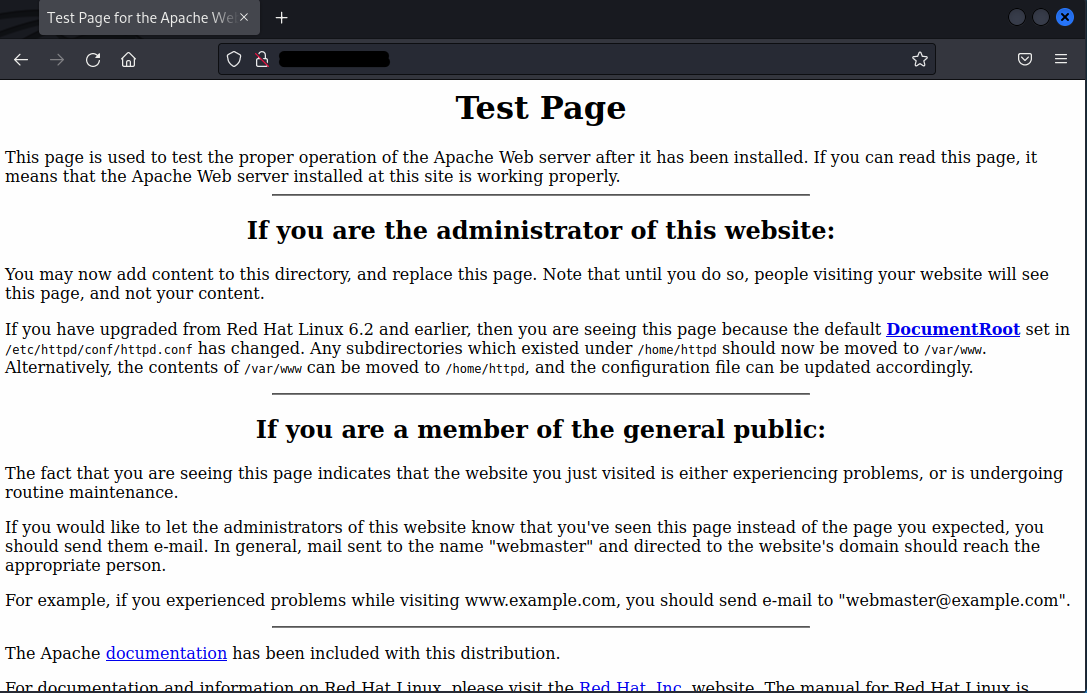Close the Test Page tab
This screenshot has height=693, width=1087.
tap(245, 18)
